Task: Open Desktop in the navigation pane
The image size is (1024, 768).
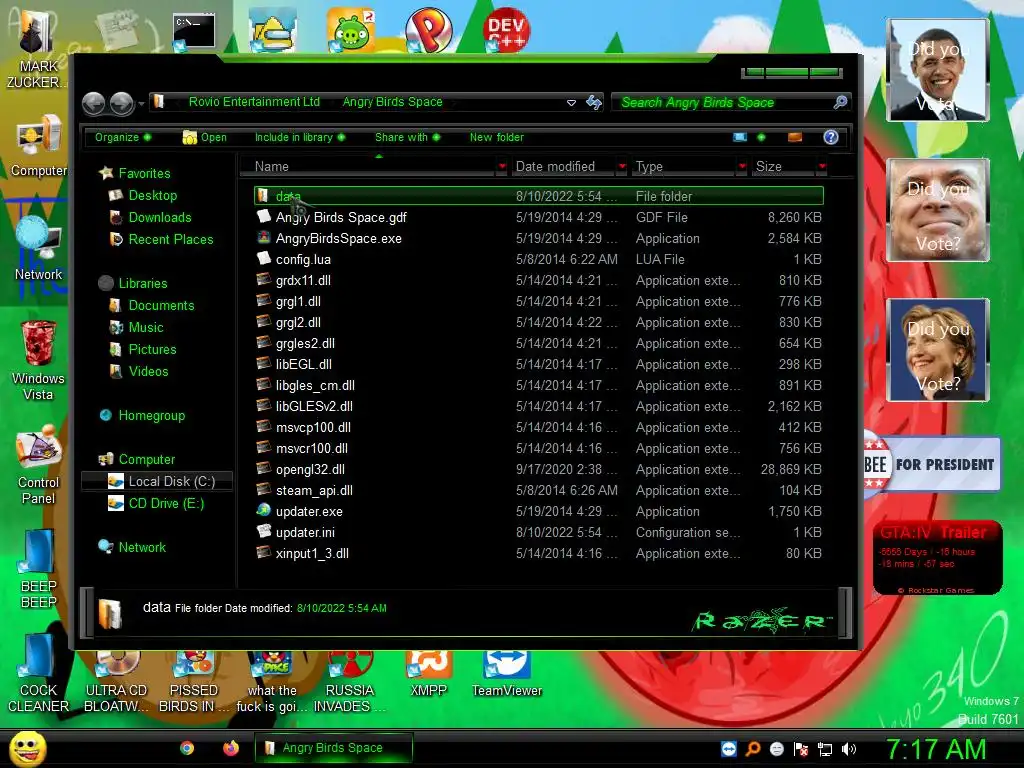Action: tap(153, 195)
